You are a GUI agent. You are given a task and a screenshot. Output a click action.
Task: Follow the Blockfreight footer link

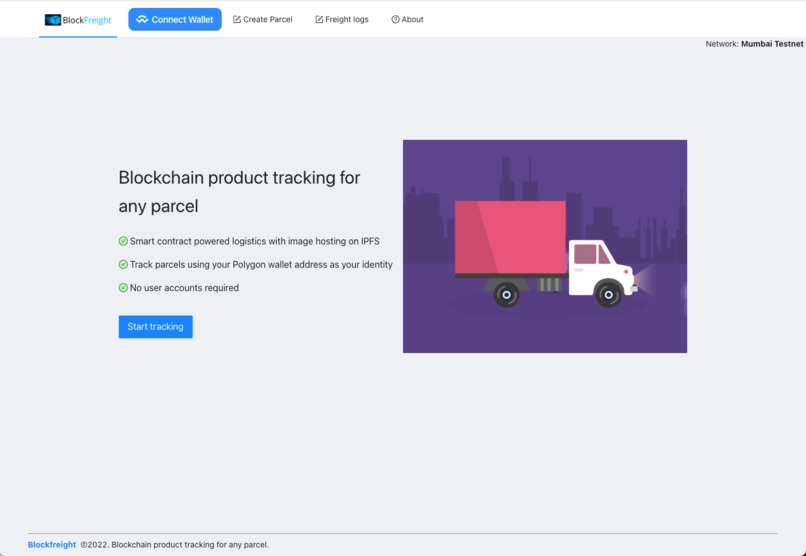52,545
